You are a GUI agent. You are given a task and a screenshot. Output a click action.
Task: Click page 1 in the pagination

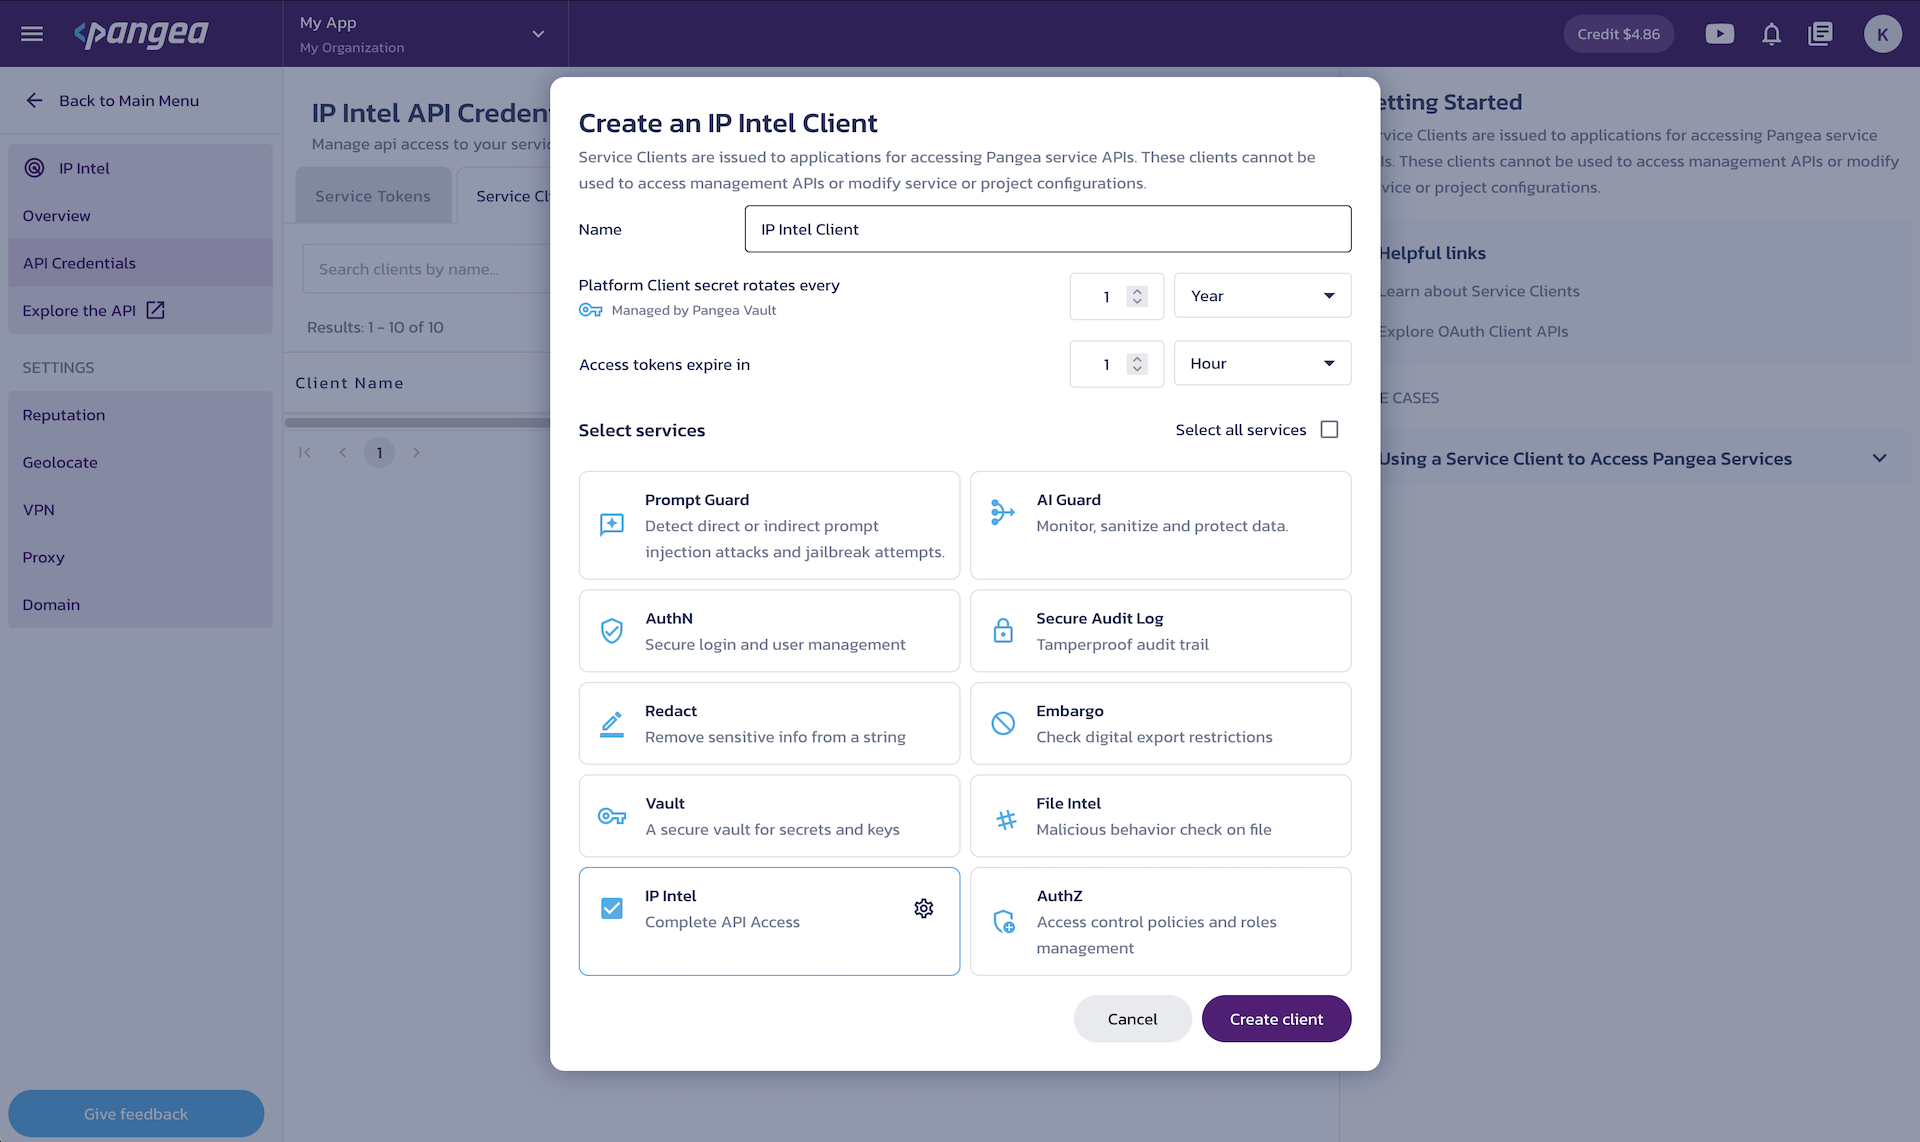(379, 452)
